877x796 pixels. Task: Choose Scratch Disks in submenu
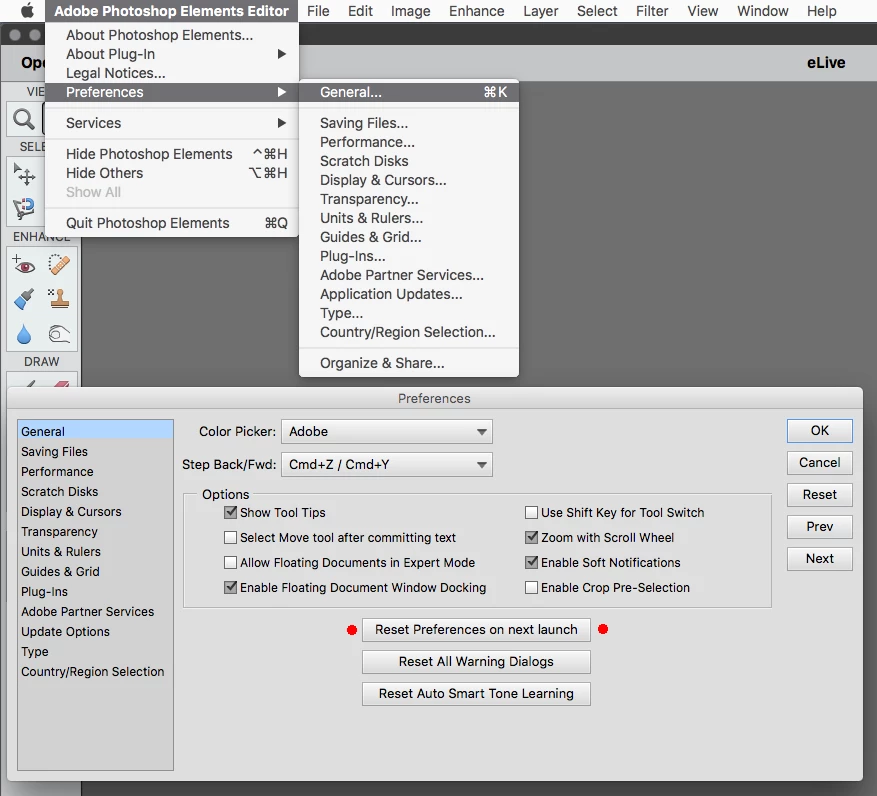tap(409, 161)
